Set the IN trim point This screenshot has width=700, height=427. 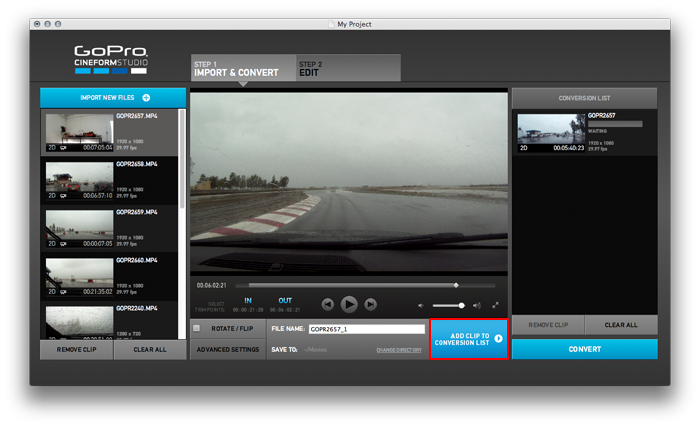[248, 301]
